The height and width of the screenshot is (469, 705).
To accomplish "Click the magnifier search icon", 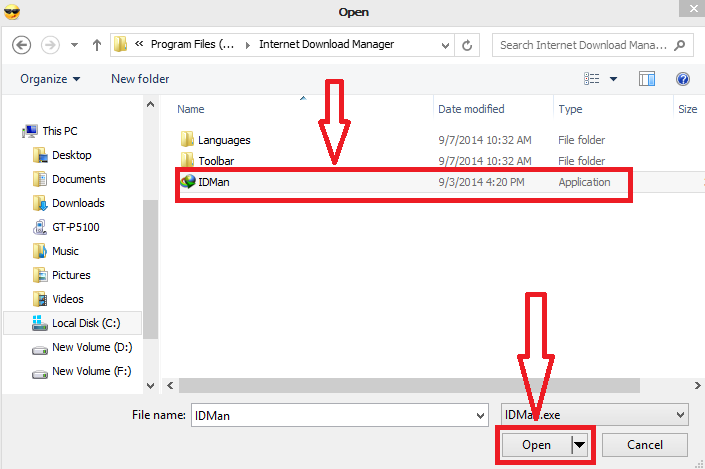I will click(680, 45).
